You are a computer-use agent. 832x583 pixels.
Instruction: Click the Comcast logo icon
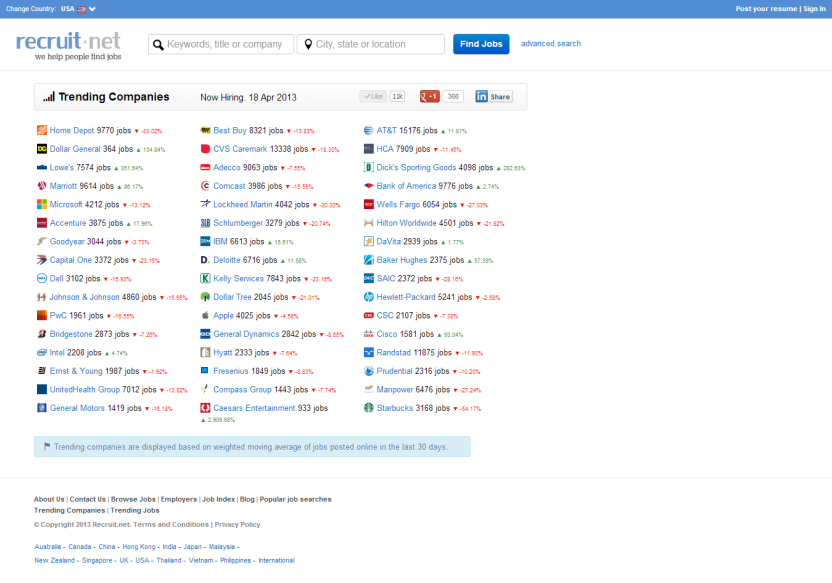pos(205,186)
